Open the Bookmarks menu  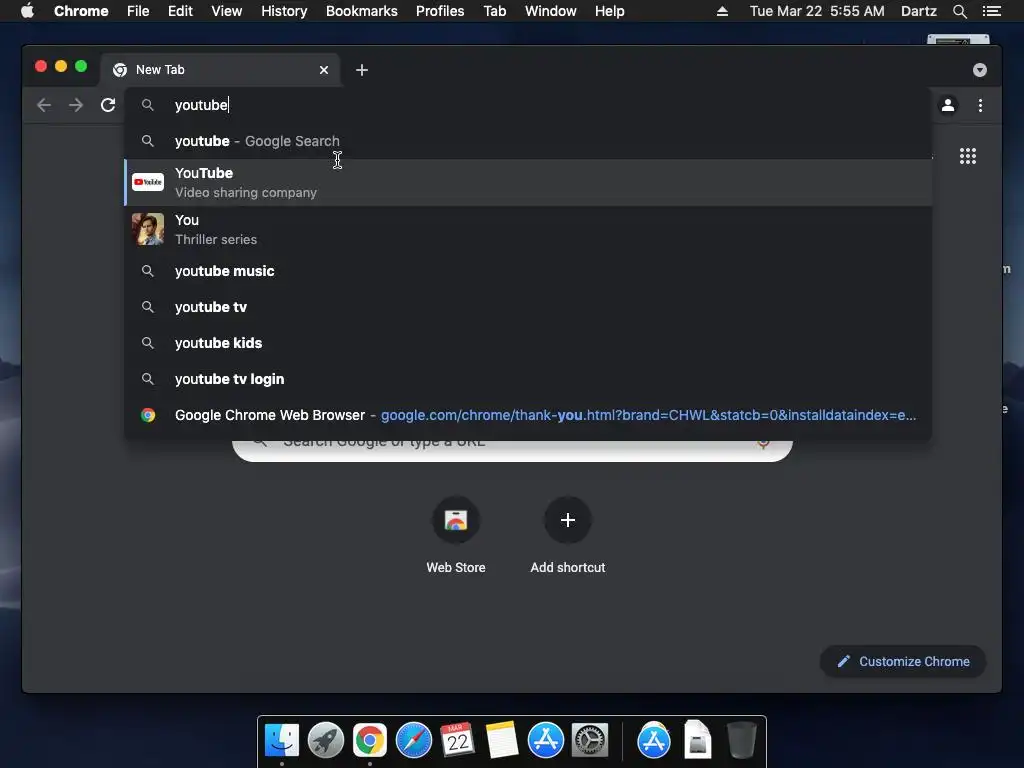click(x=362, y=11)
